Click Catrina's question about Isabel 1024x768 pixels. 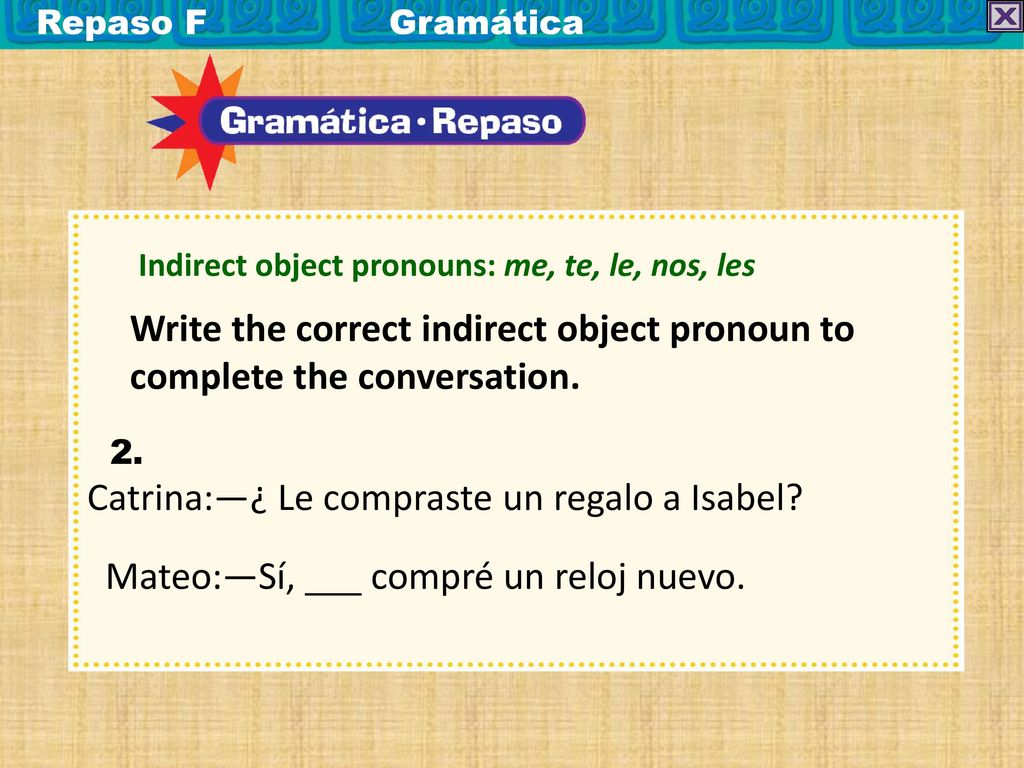tap(445, 499)
